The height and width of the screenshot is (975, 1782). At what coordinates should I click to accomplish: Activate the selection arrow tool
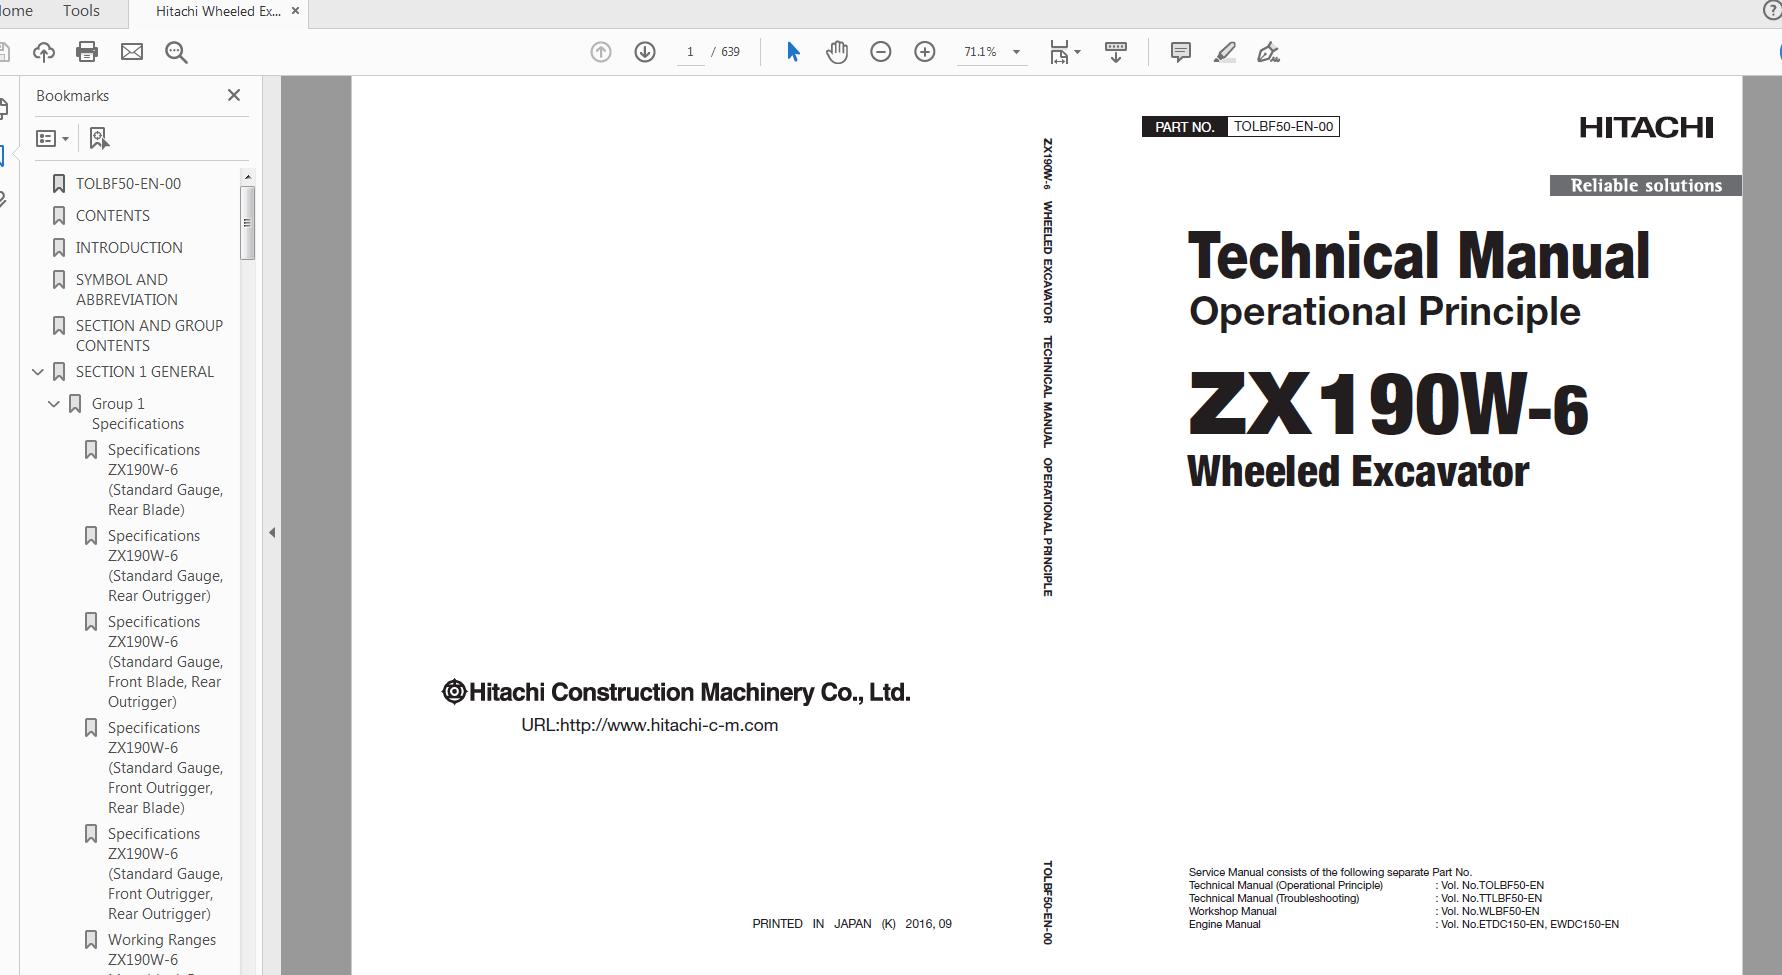pos(793,52)
